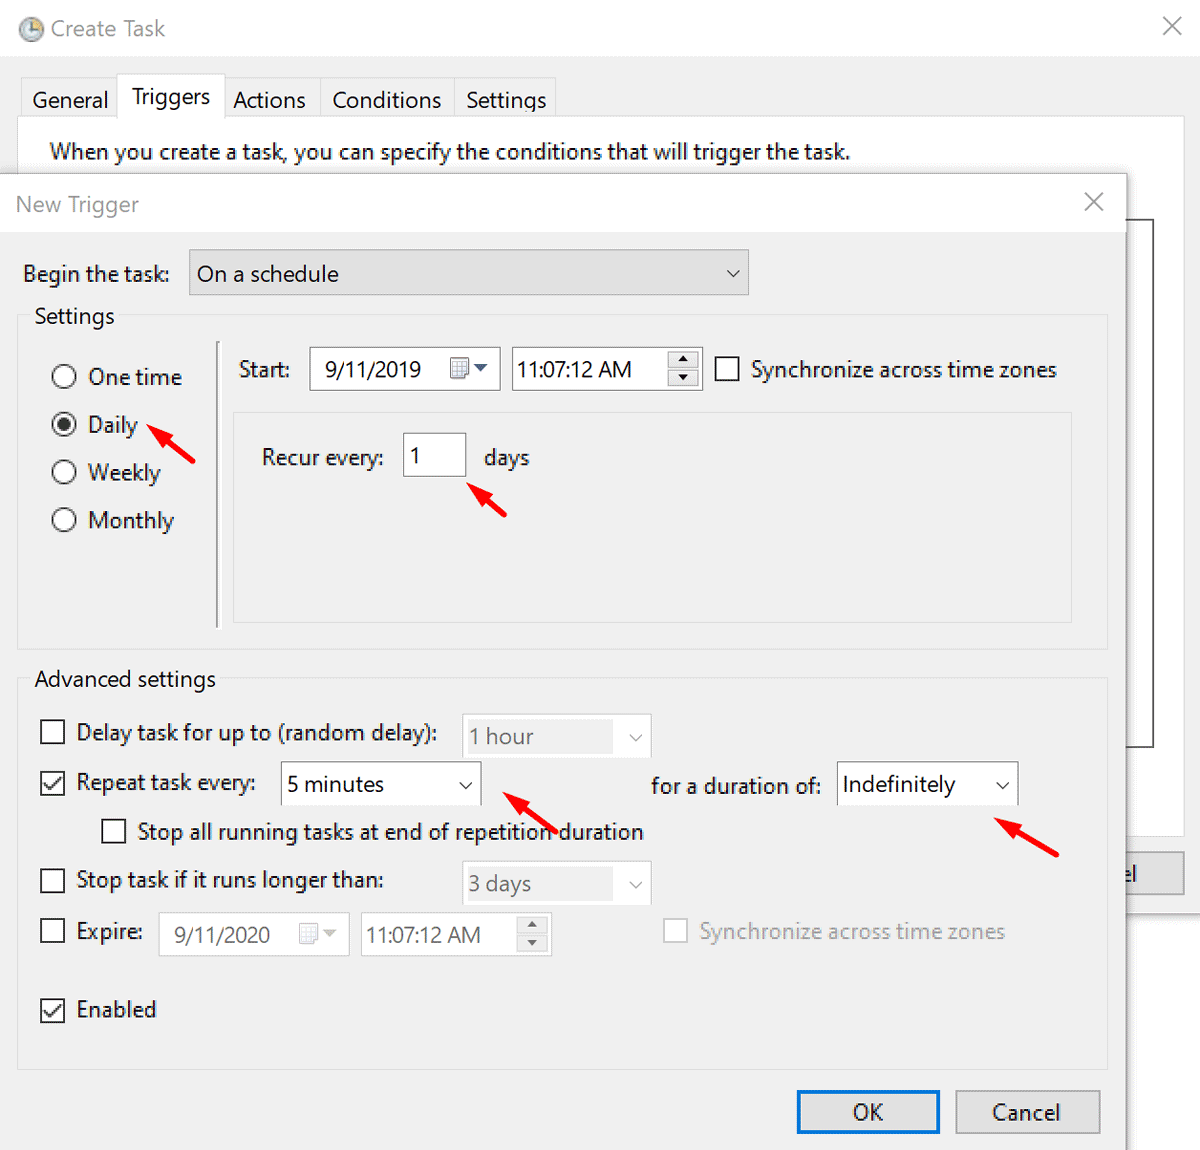This screenshot has width=1200, height=1150.
Task: Switch to the Conditions tab
Action: pos(386,99)
